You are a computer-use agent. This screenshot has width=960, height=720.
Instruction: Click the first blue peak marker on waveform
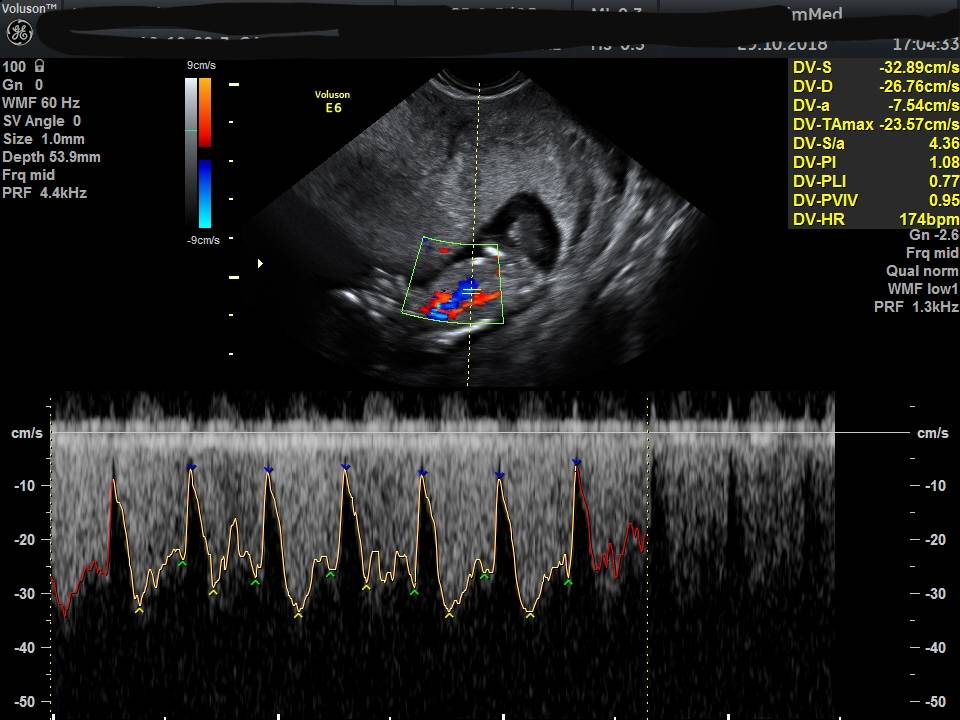tap(191, 467)
